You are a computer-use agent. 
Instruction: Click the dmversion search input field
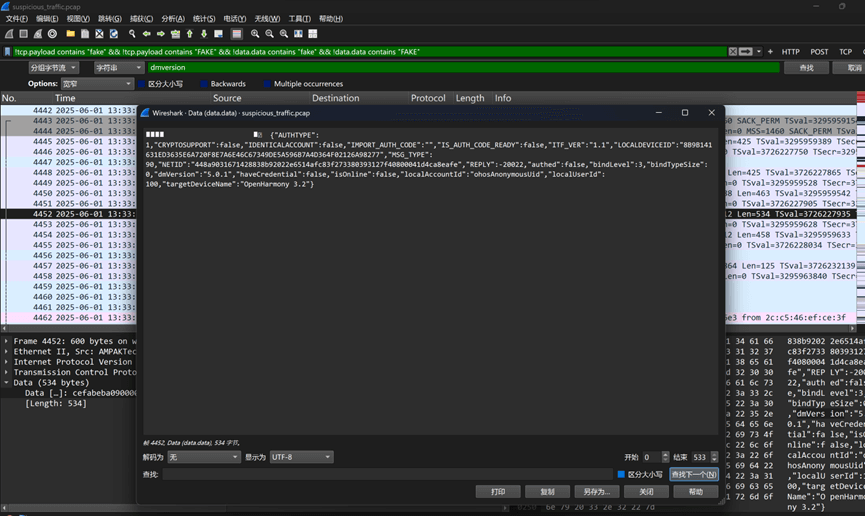pyautogui.click(x=463, y=67)
